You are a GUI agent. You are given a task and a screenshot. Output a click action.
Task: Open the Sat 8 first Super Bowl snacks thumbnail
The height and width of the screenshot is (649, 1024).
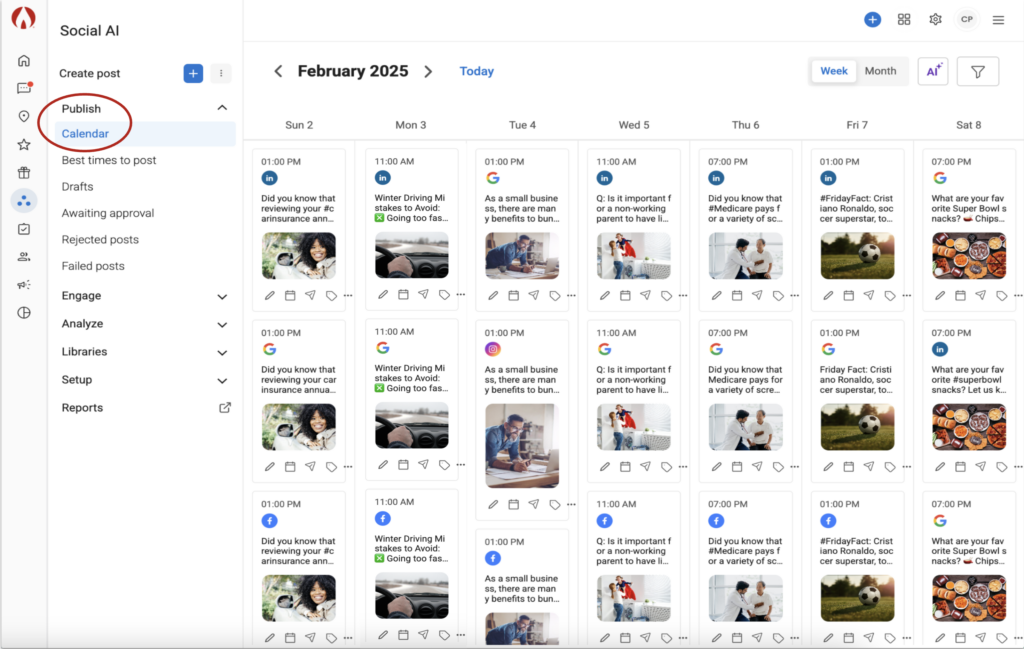[968, 256]
